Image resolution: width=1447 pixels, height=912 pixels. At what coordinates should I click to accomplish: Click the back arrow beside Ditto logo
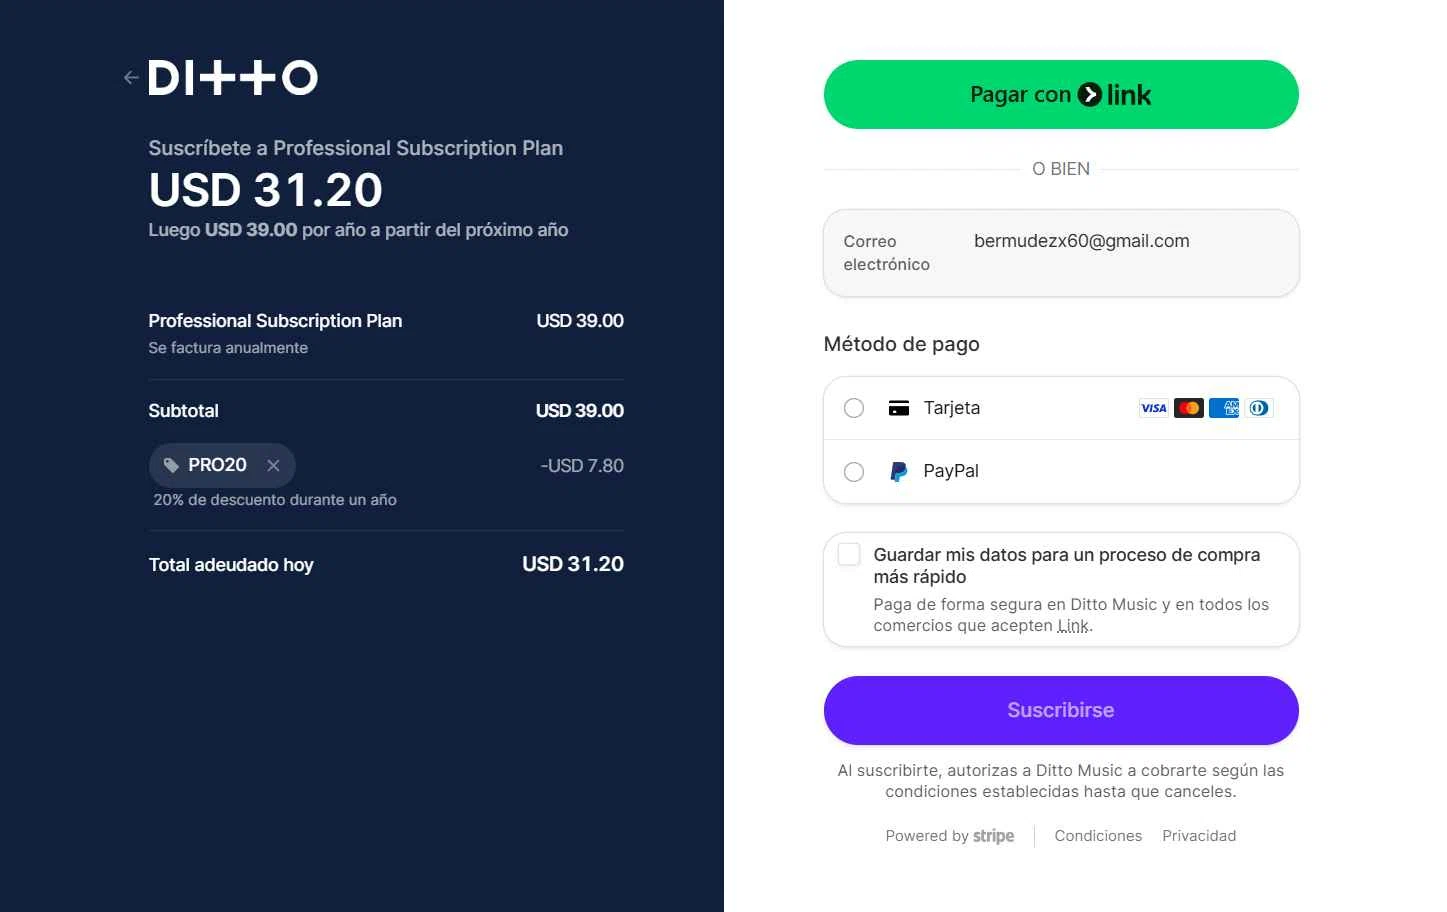coord(131,78)
